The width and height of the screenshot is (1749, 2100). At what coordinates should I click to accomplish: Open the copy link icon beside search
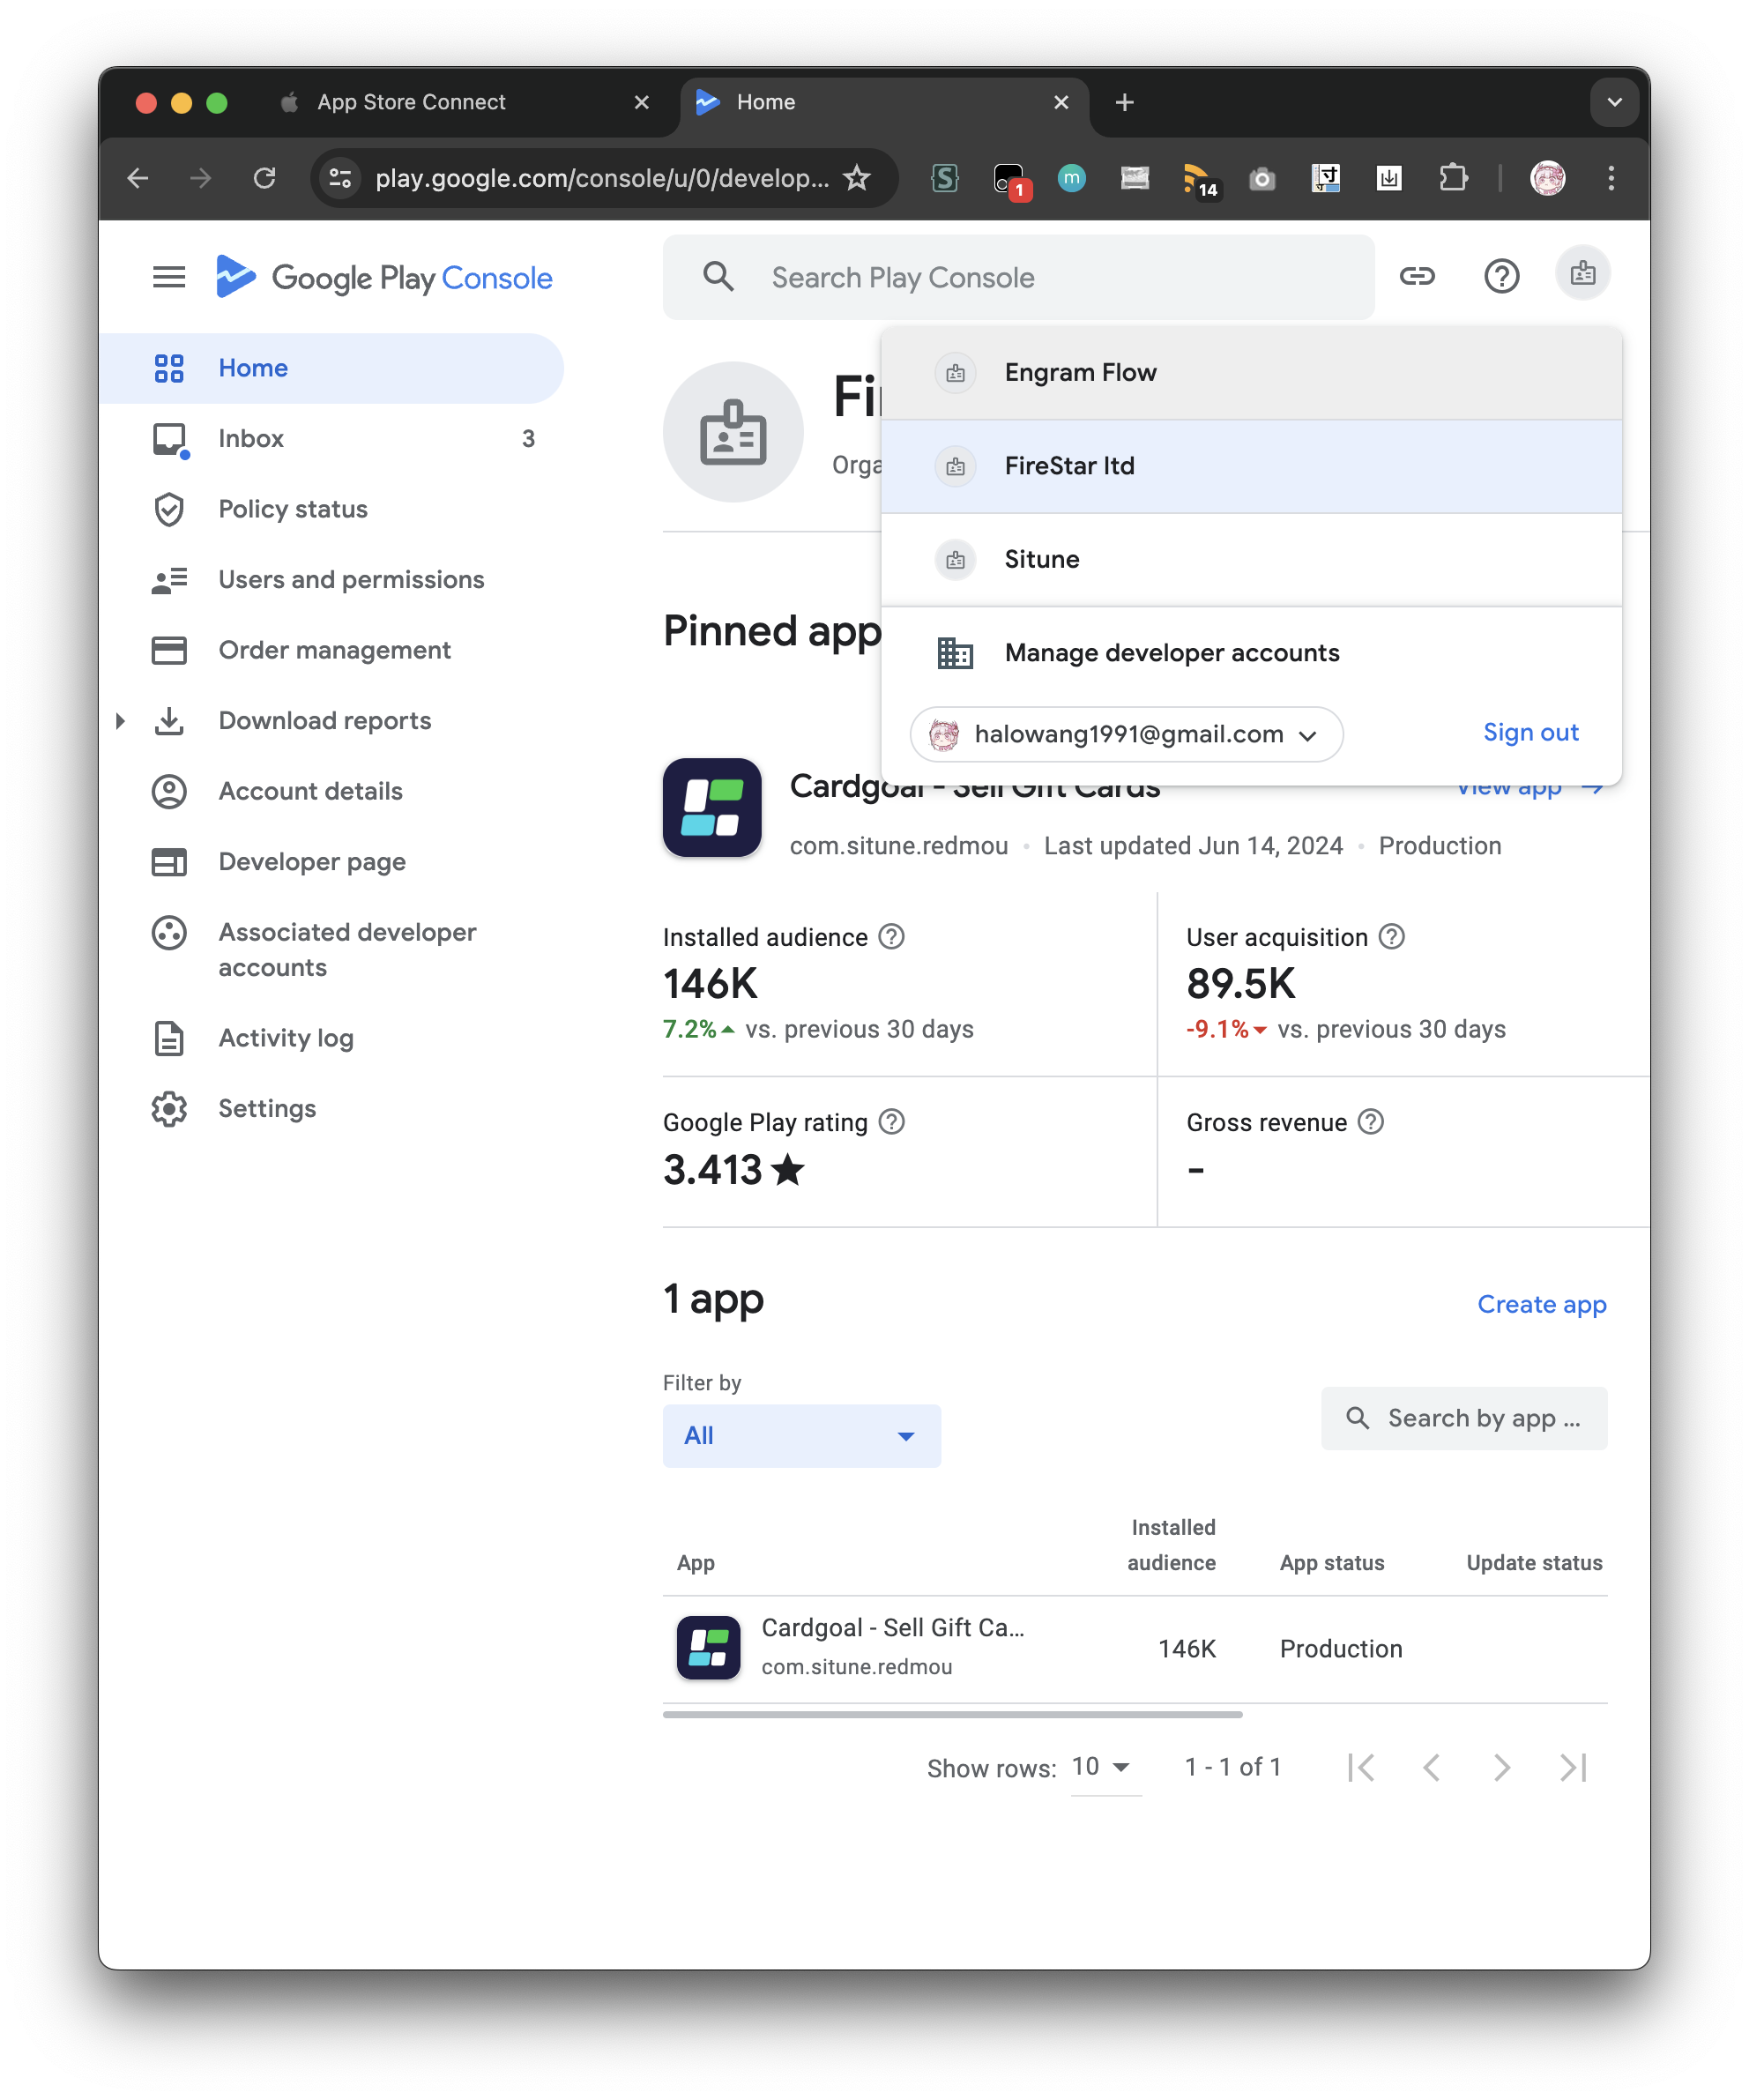coord(1417,276)
